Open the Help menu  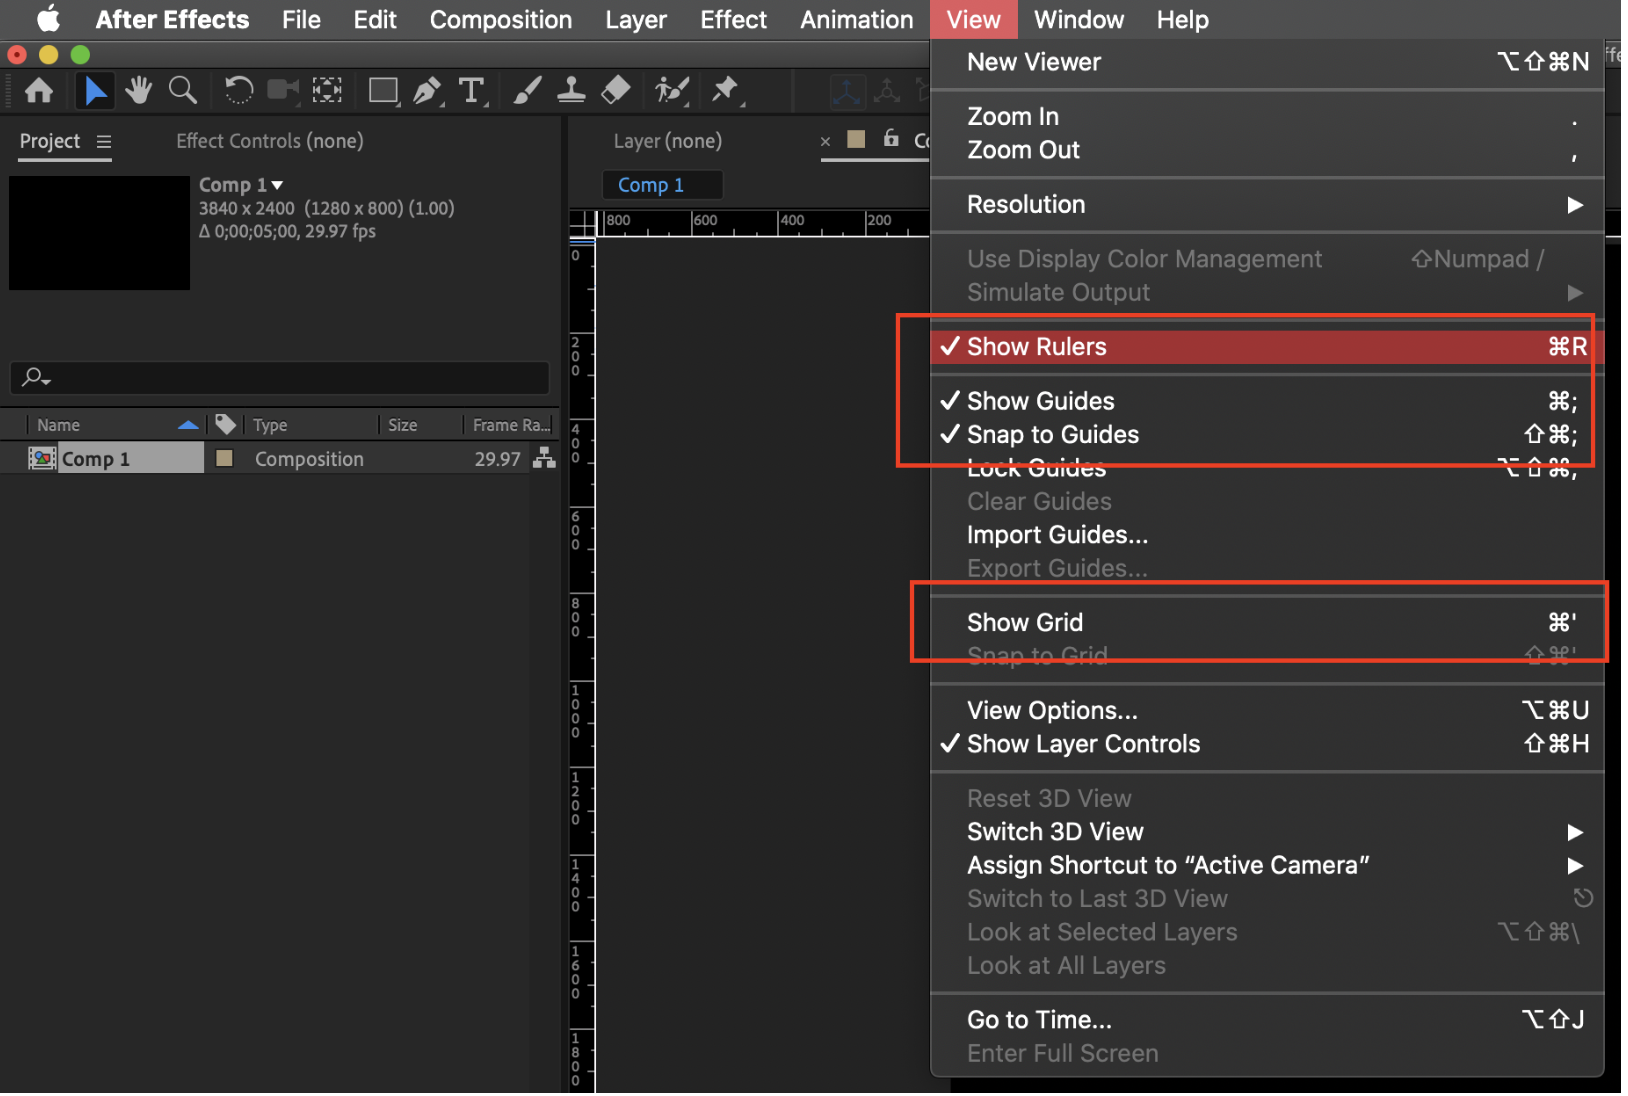pos(1183,19)
